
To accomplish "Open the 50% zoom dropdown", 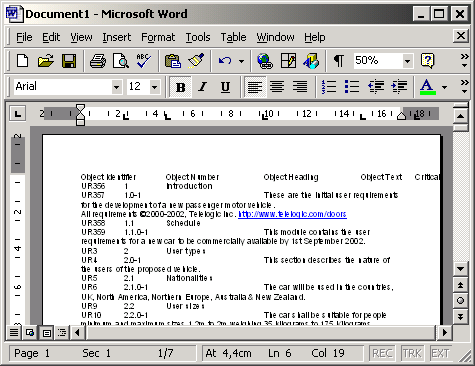I will [407, 61].
